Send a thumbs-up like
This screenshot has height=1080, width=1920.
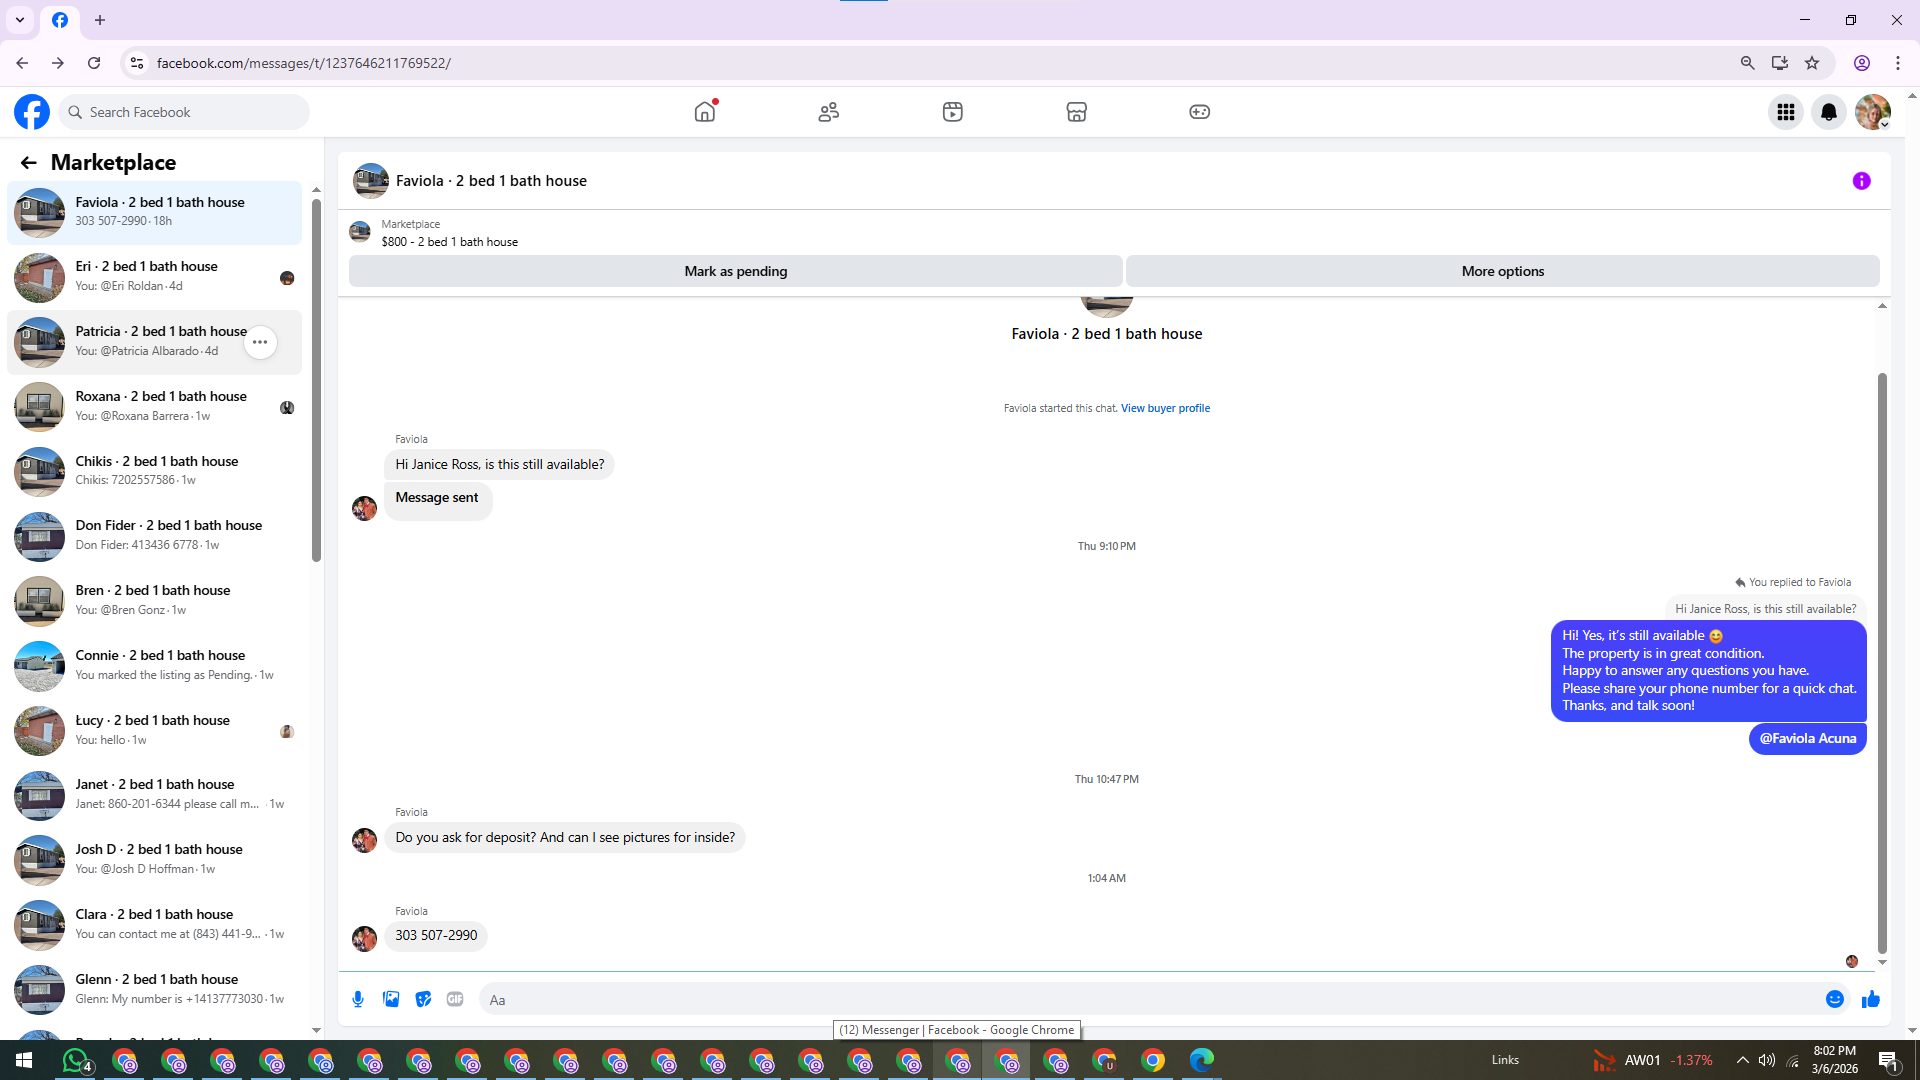(1871, 999)
